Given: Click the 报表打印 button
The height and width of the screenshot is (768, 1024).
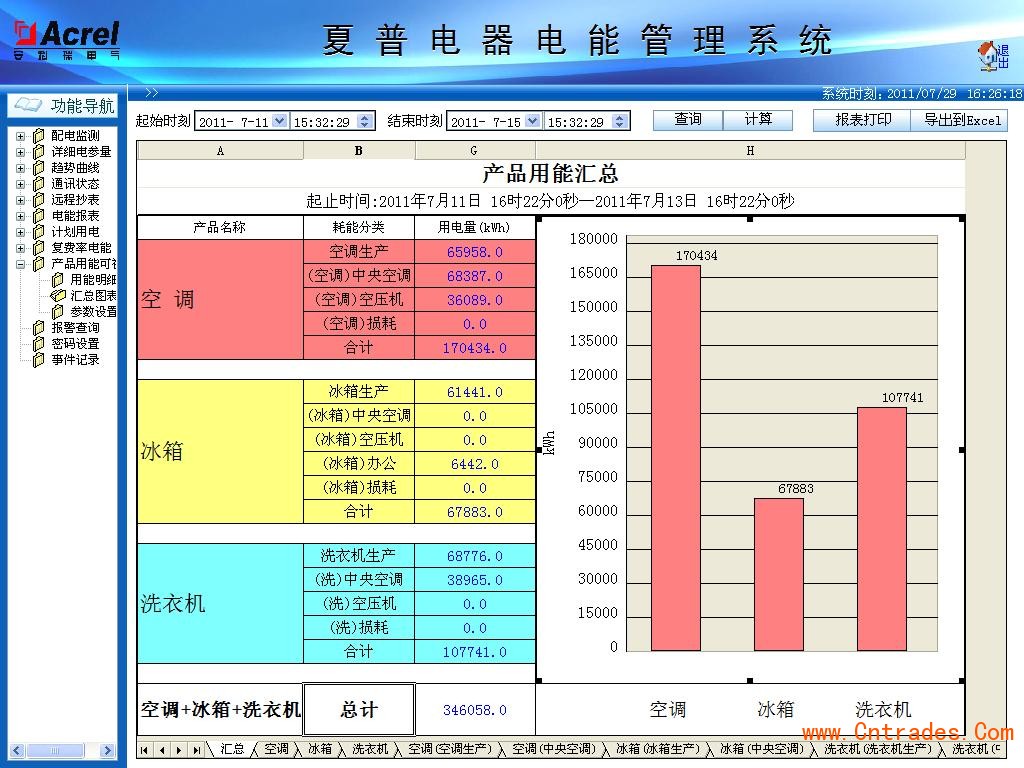Looking at the screenshot, I should 862,120.
